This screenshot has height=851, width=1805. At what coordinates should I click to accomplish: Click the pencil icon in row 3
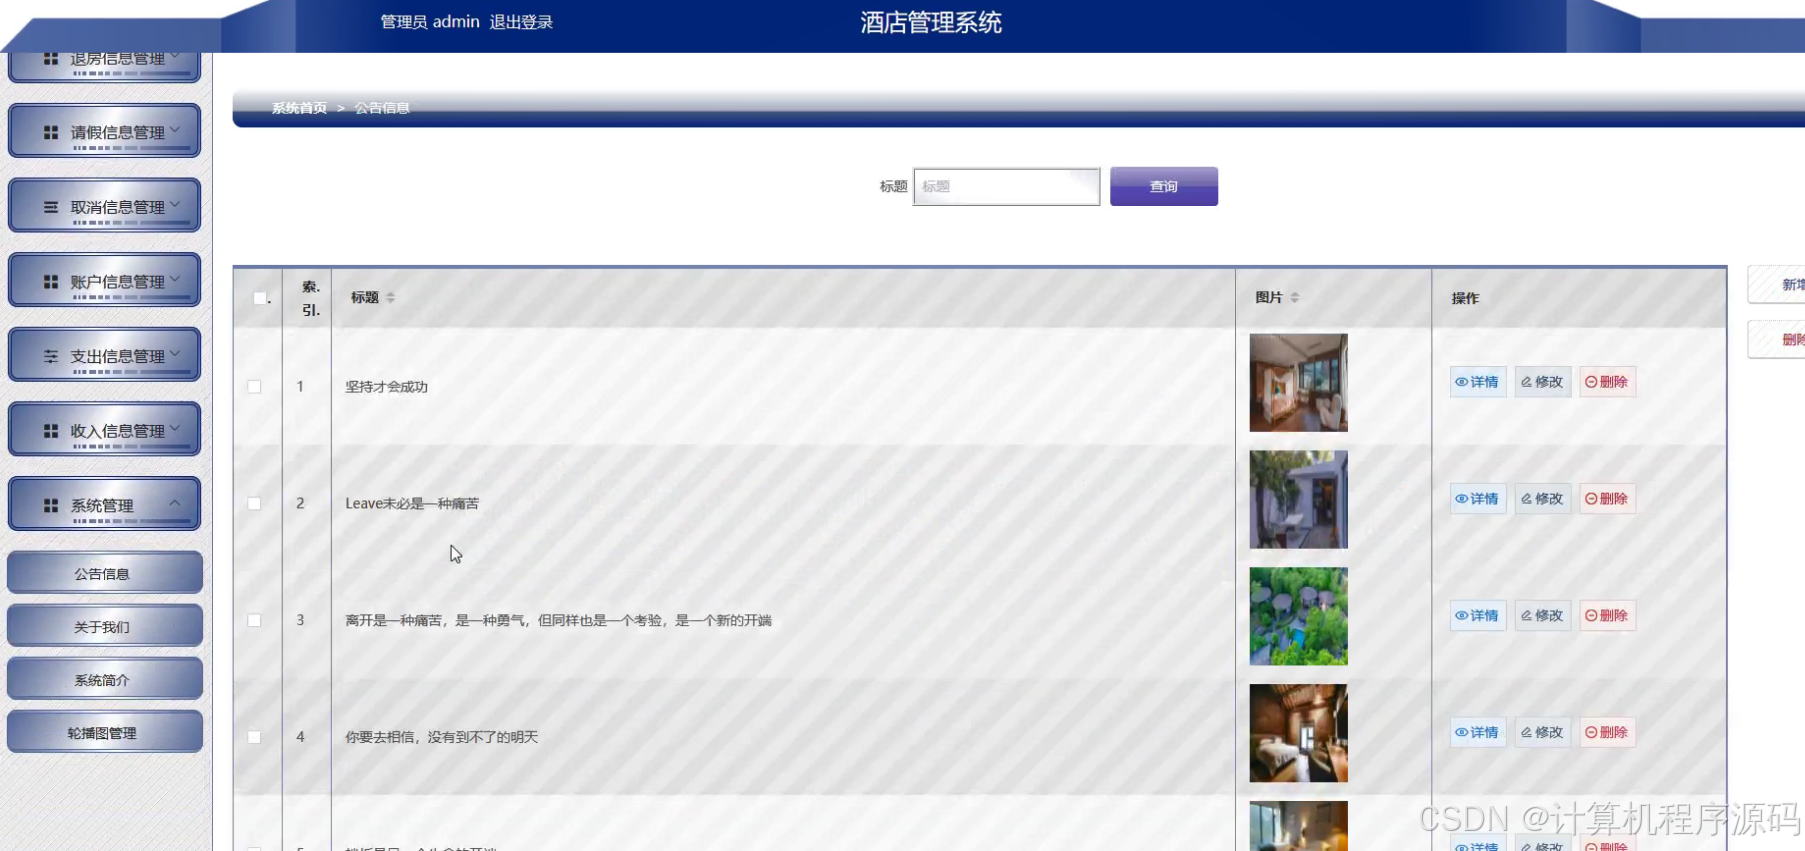pyautogui.click(x=1527, y=616)
